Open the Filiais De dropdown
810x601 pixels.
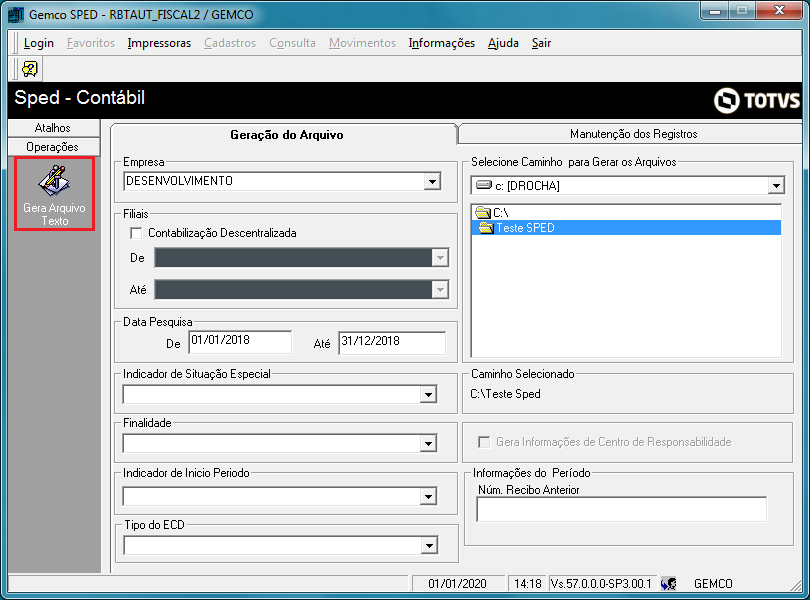point(440,257)
